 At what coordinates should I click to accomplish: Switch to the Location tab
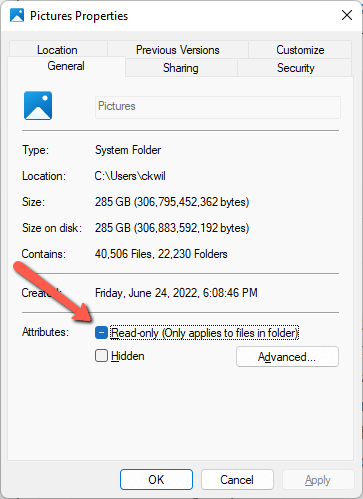(58, 50)
